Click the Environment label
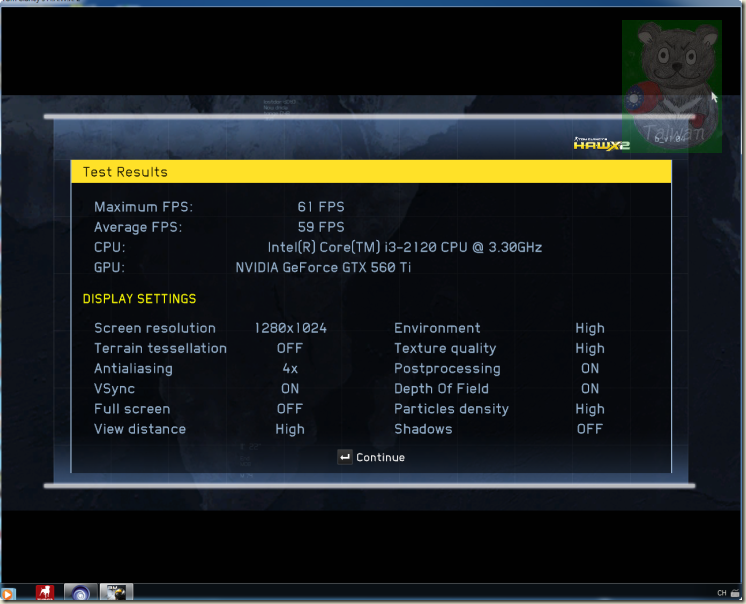Screen dimensions: 746x604 [437, 328]
